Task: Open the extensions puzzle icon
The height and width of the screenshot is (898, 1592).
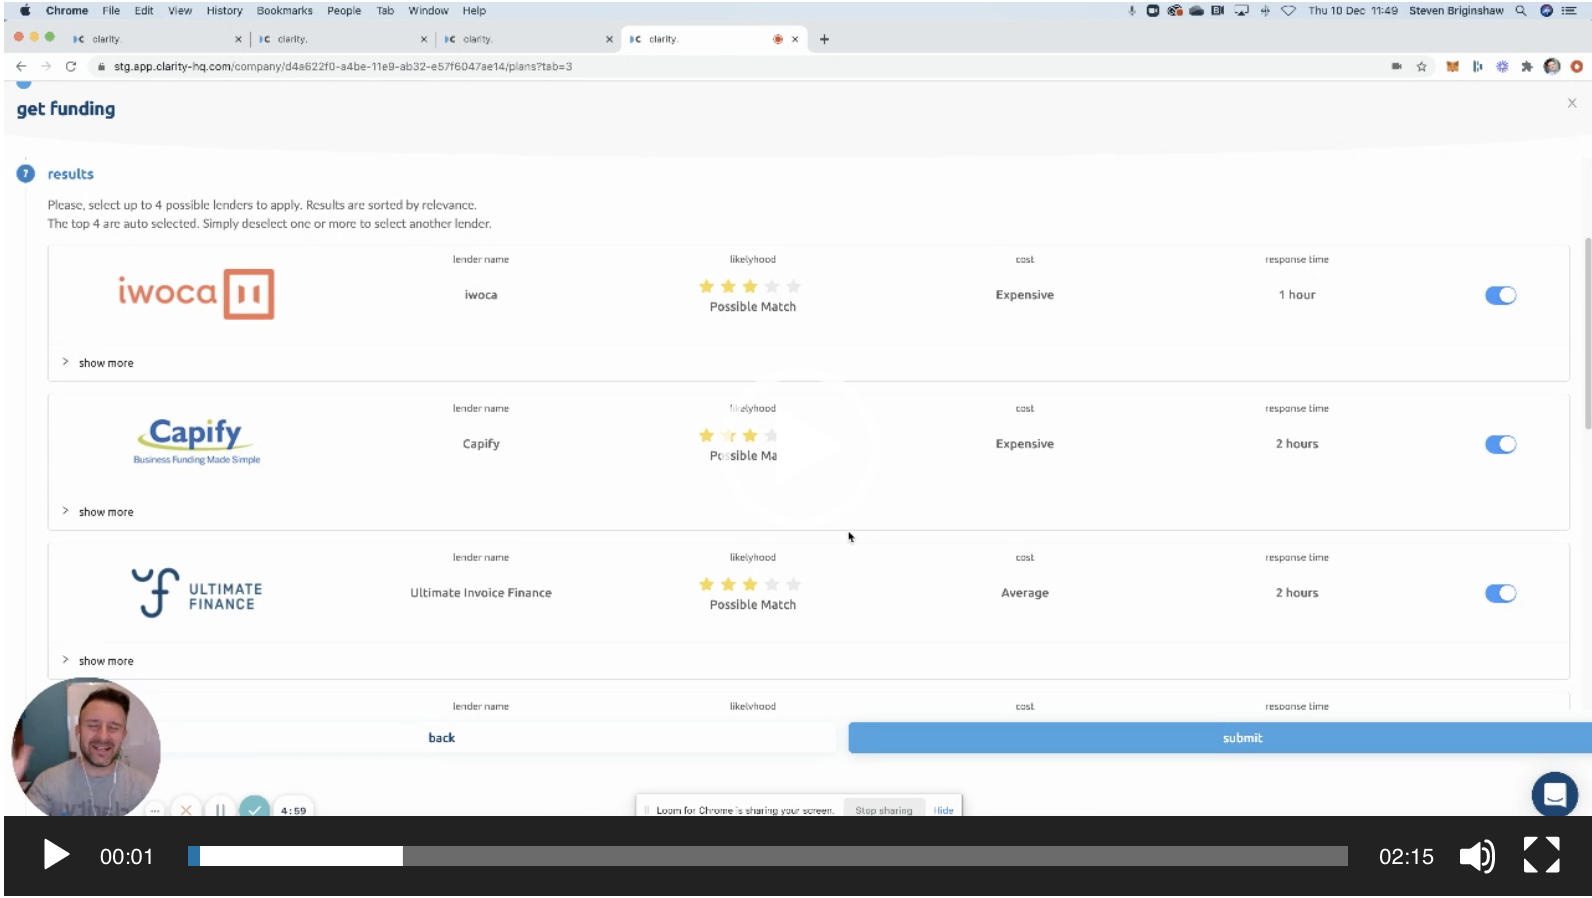Action: coord(1526,67)
